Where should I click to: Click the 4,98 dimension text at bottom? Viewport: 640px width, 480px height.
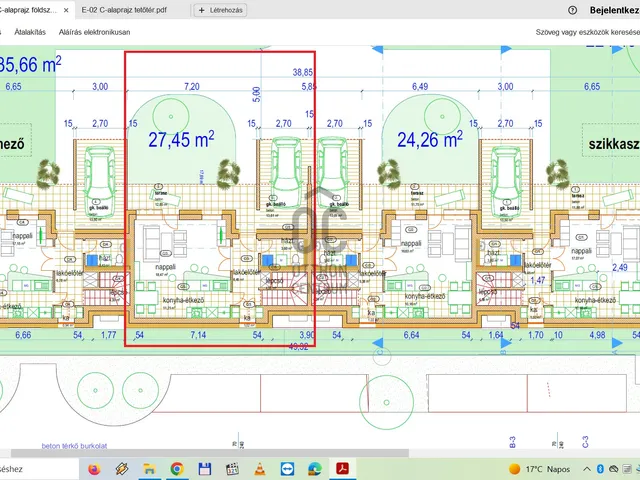click(598, 335)
